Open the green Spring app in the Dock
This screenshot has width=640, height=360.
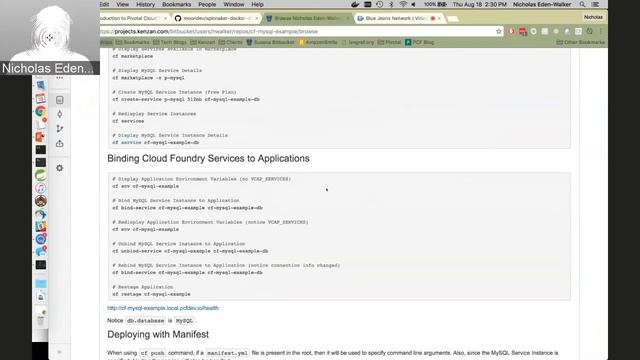click(40, 175)
